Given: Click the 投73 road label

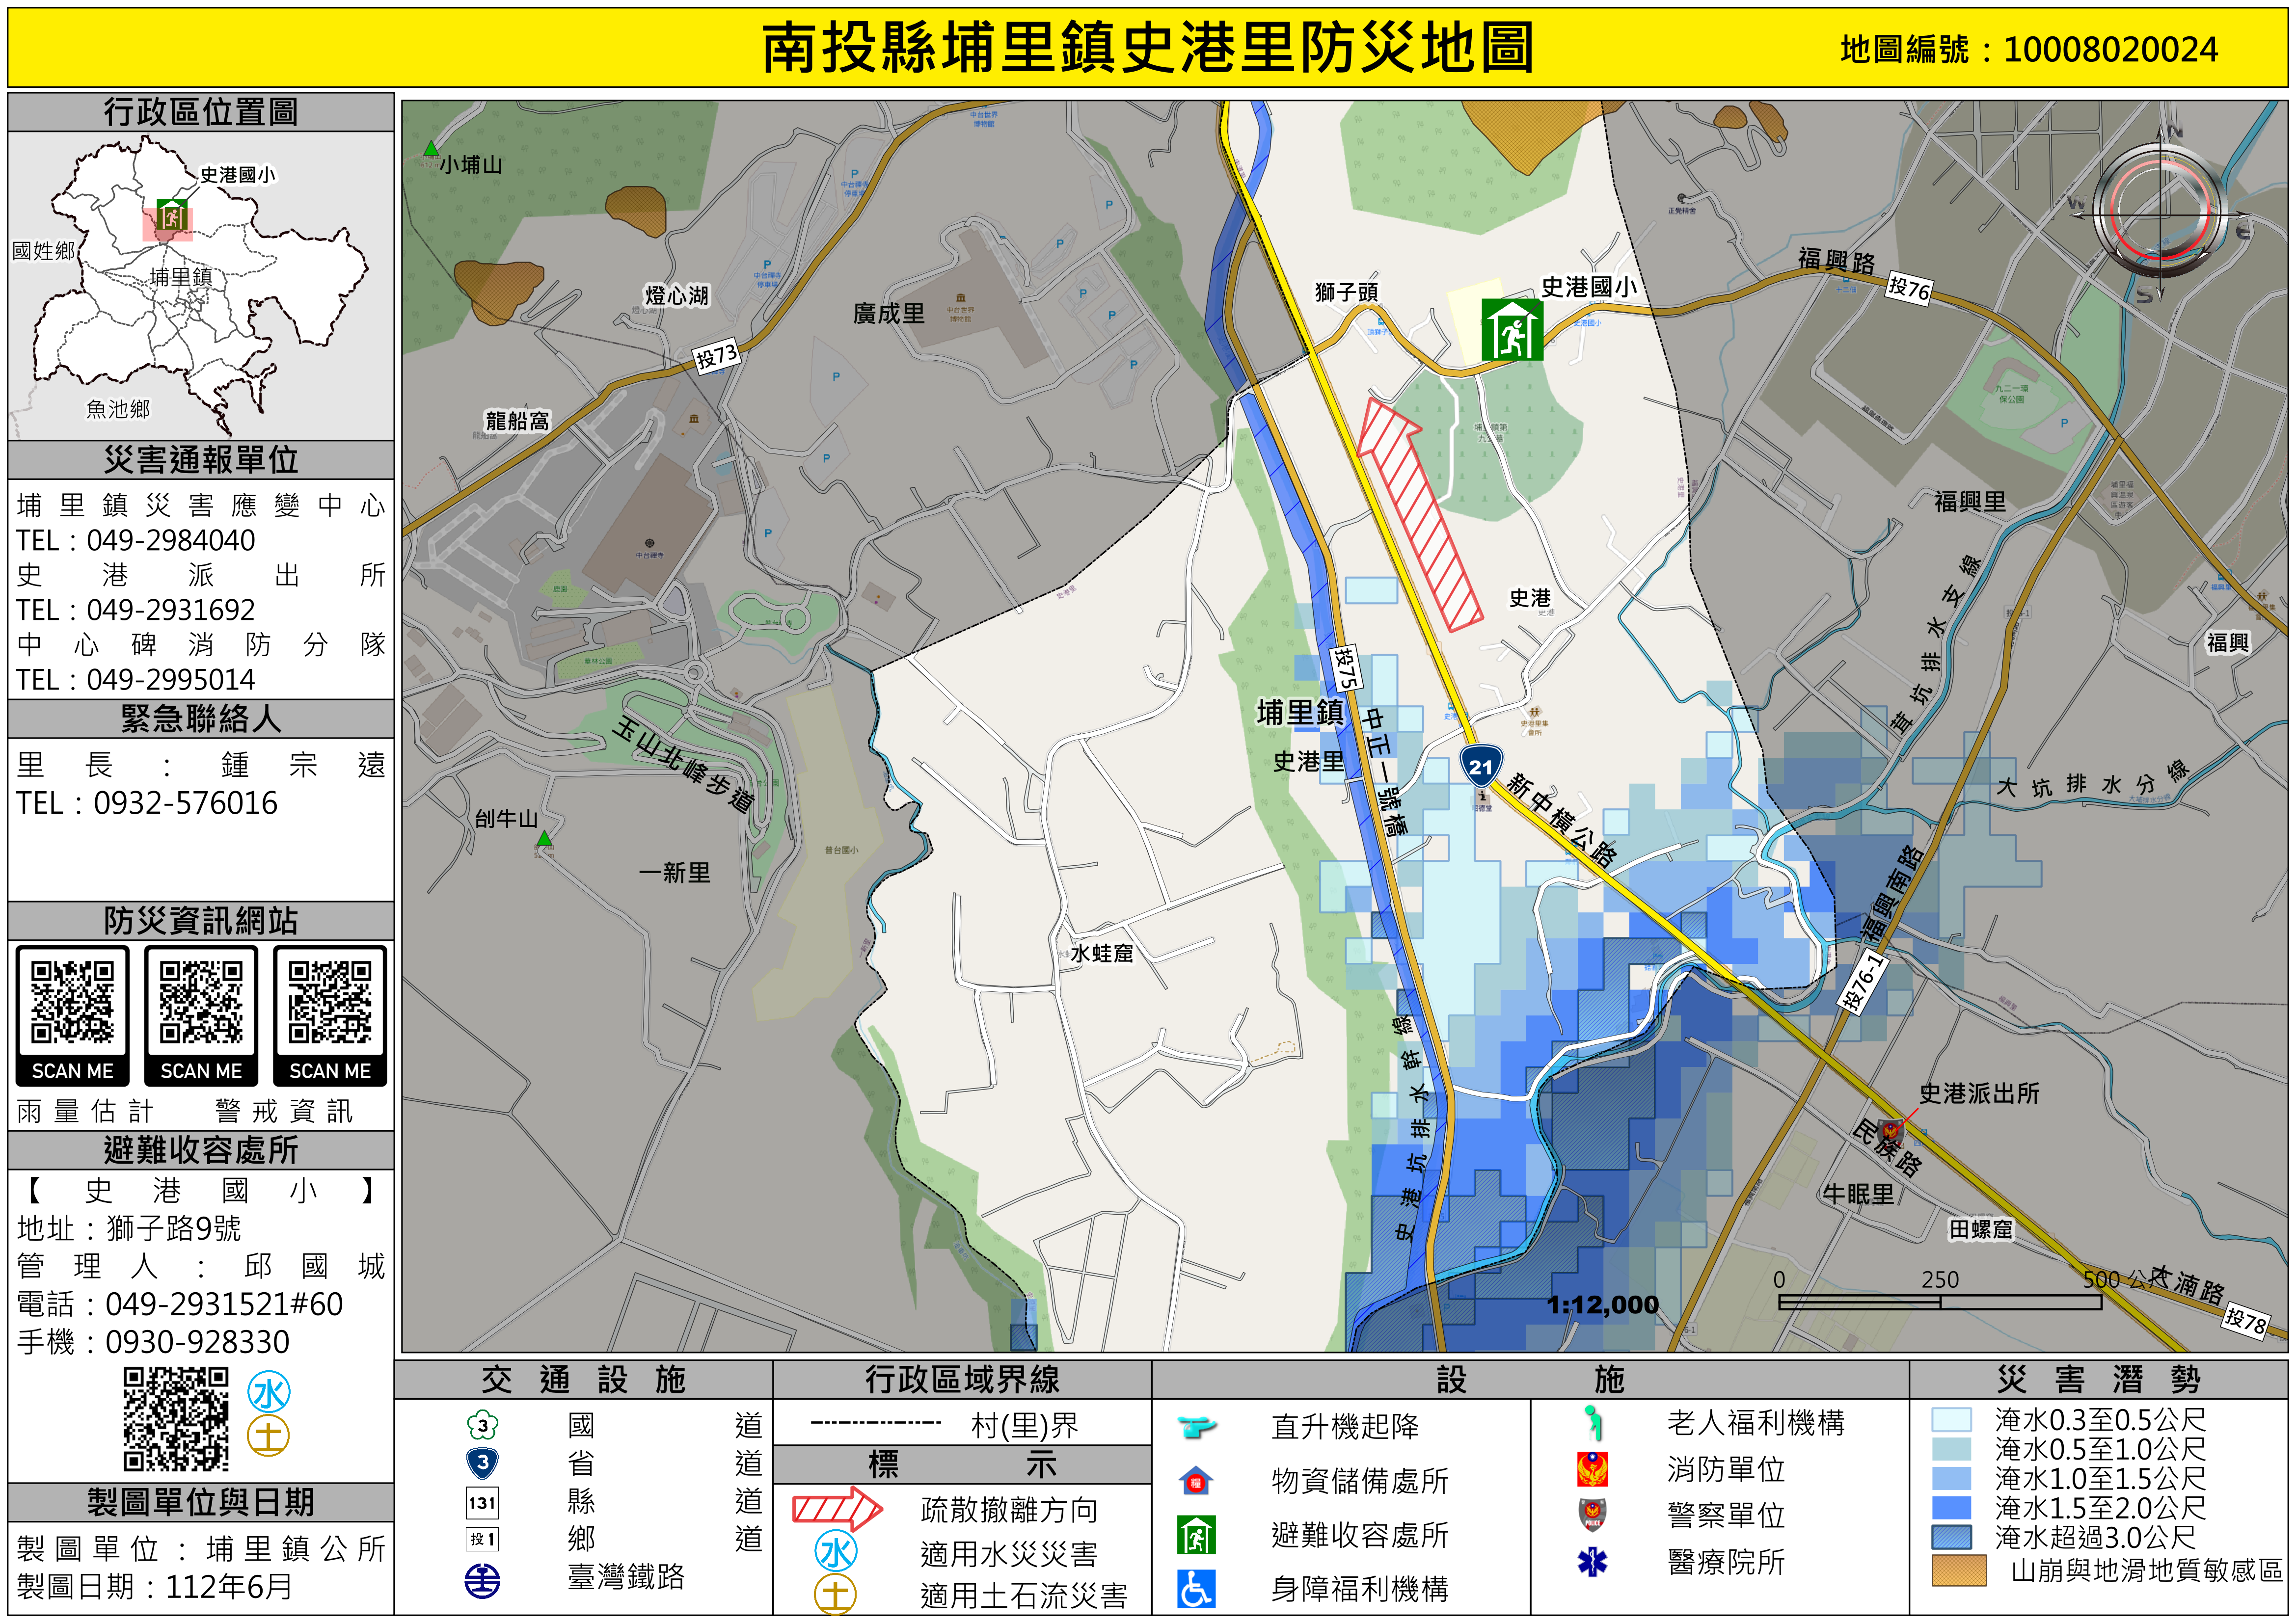Looking at the screenshot, I should click(717, 356).
